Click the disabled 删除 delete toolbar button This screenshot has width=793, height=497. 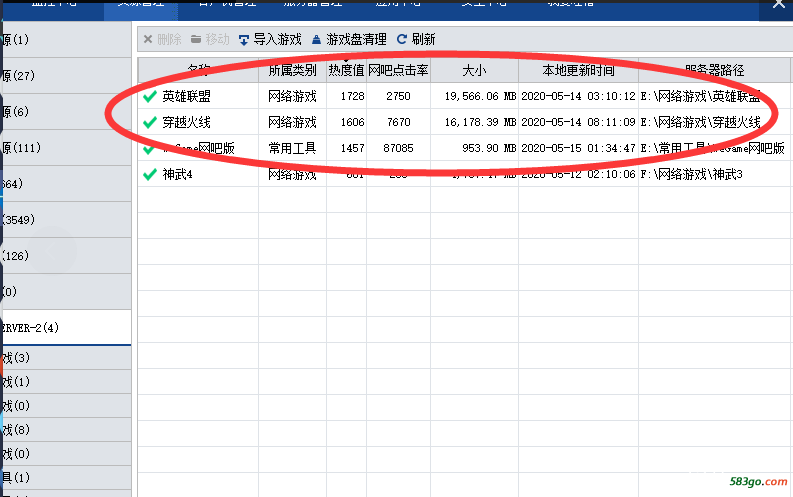pos(162,39)
